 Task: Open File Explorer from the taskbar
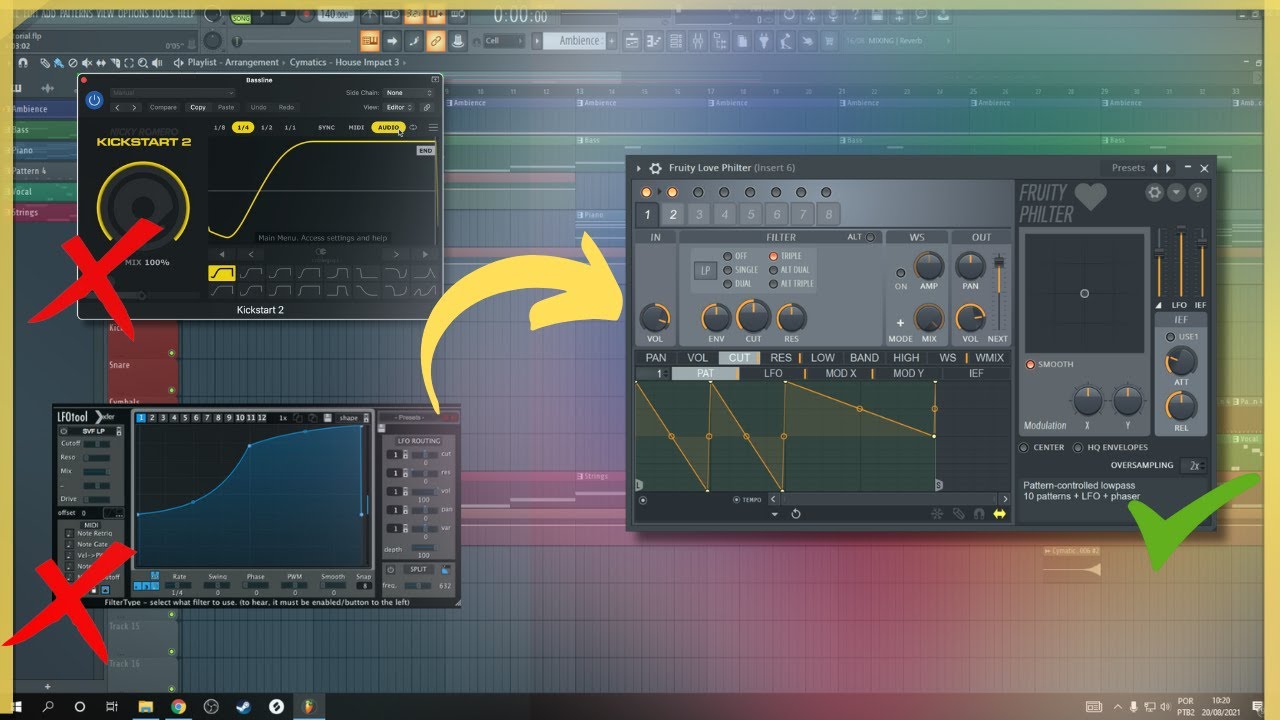[145, 706]
